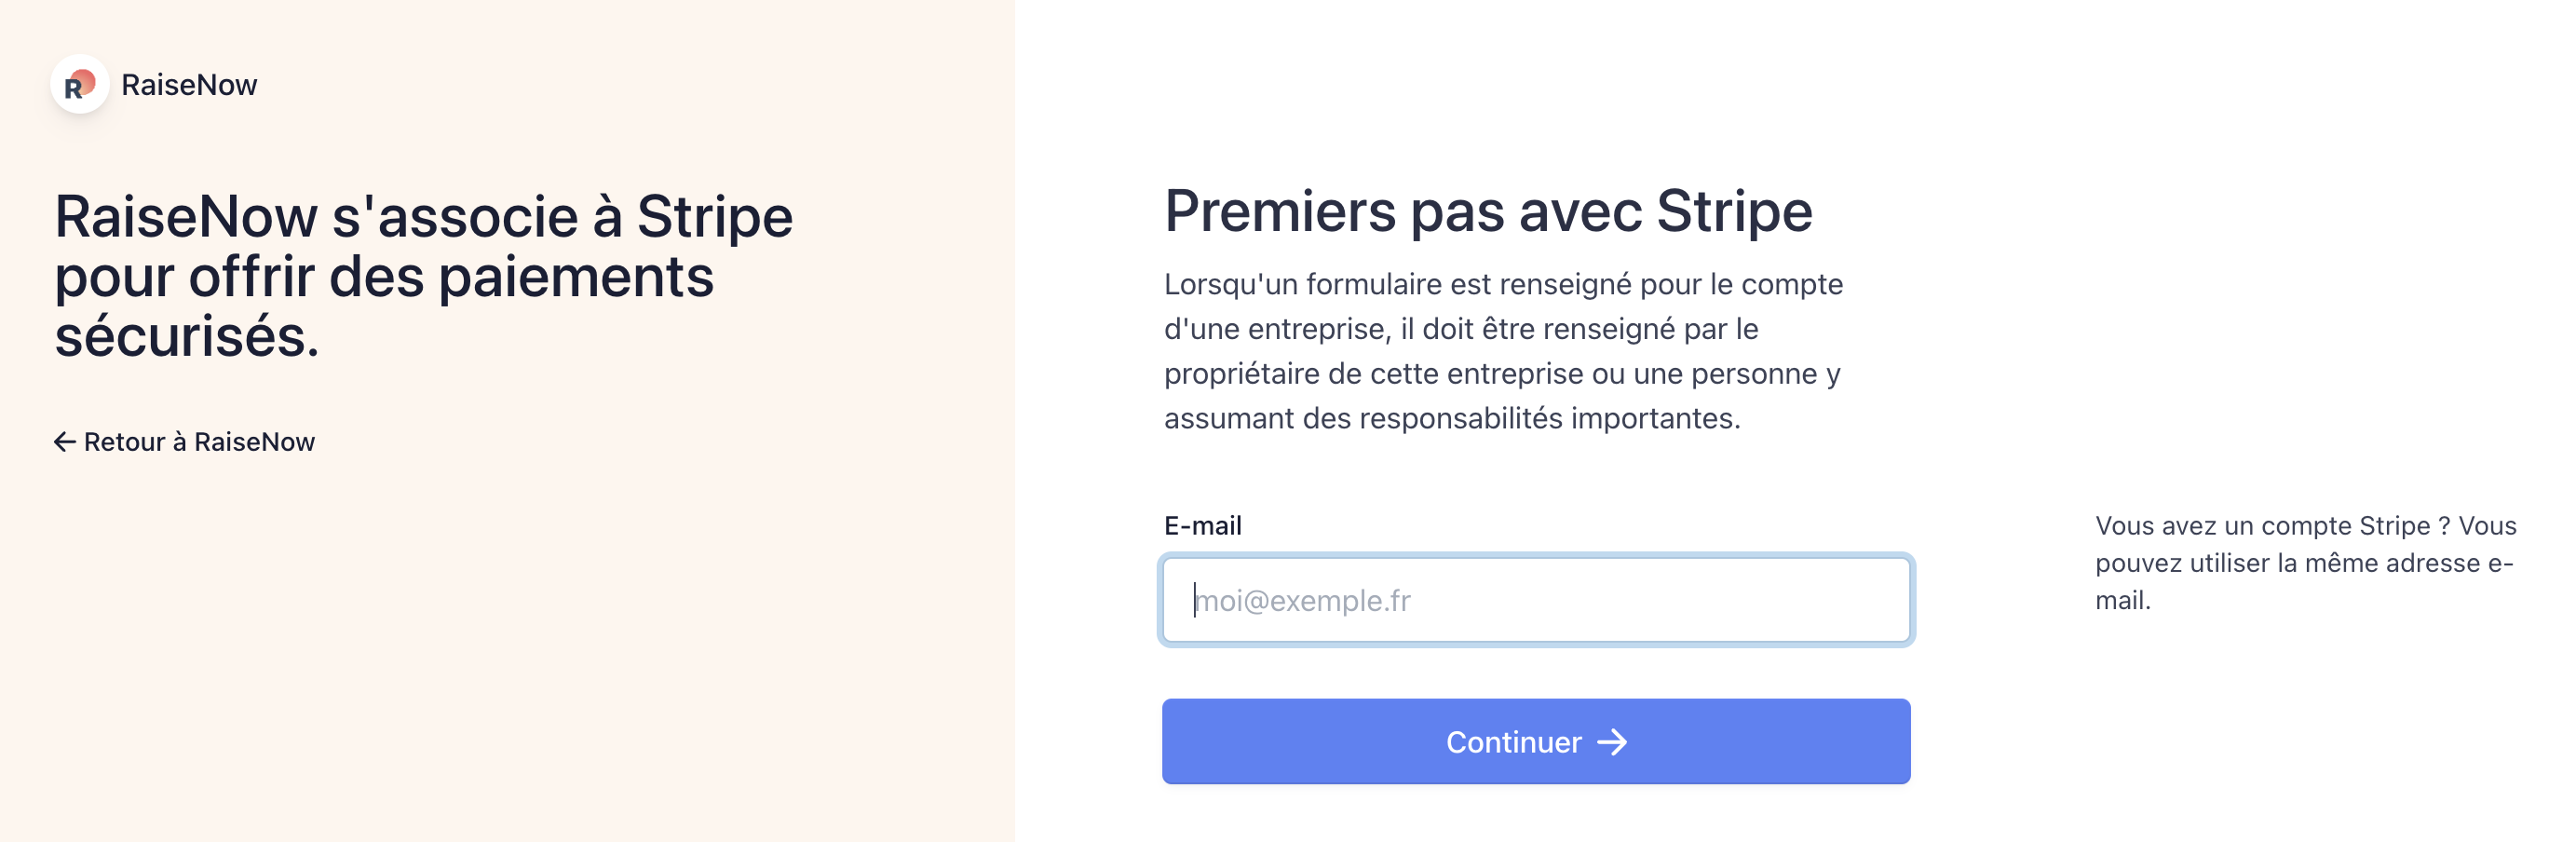
Task: Click the right arrow inside Continuer button
Action: (1612, 742)
